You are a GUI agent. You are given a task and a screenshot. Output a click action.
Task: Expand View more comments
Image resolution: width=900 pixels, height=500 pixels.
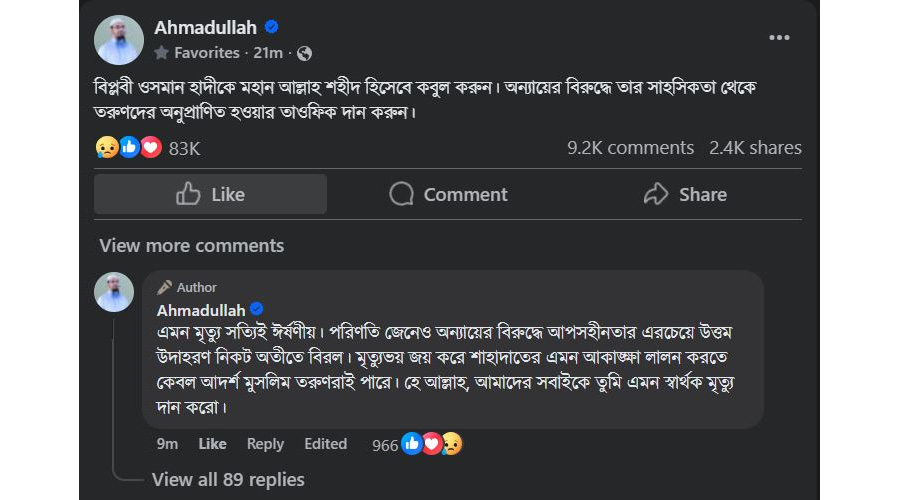[x=191, y=246]
